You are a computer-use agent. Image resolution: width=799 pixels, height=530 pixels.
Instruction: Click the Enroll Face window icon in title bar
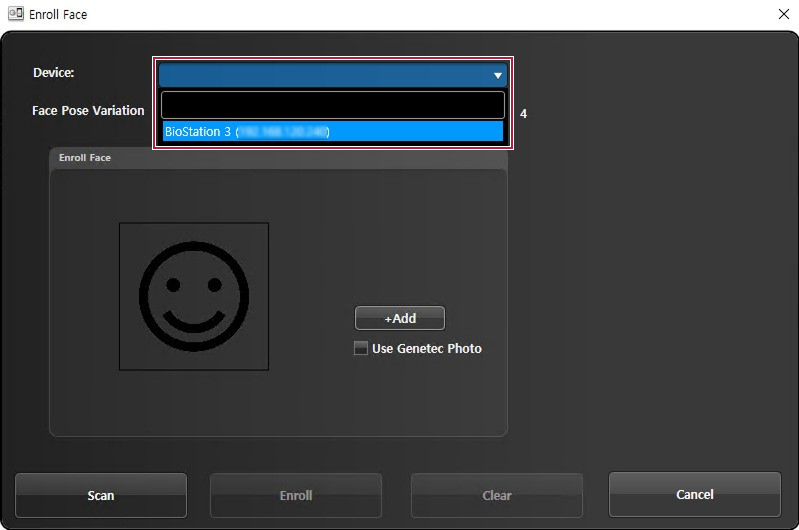[15, 14]
